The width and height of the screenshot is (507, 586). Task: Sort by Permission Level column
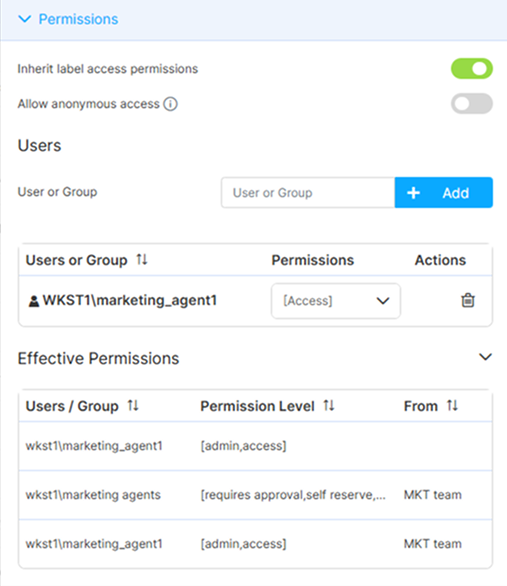[x=329, y=405]
